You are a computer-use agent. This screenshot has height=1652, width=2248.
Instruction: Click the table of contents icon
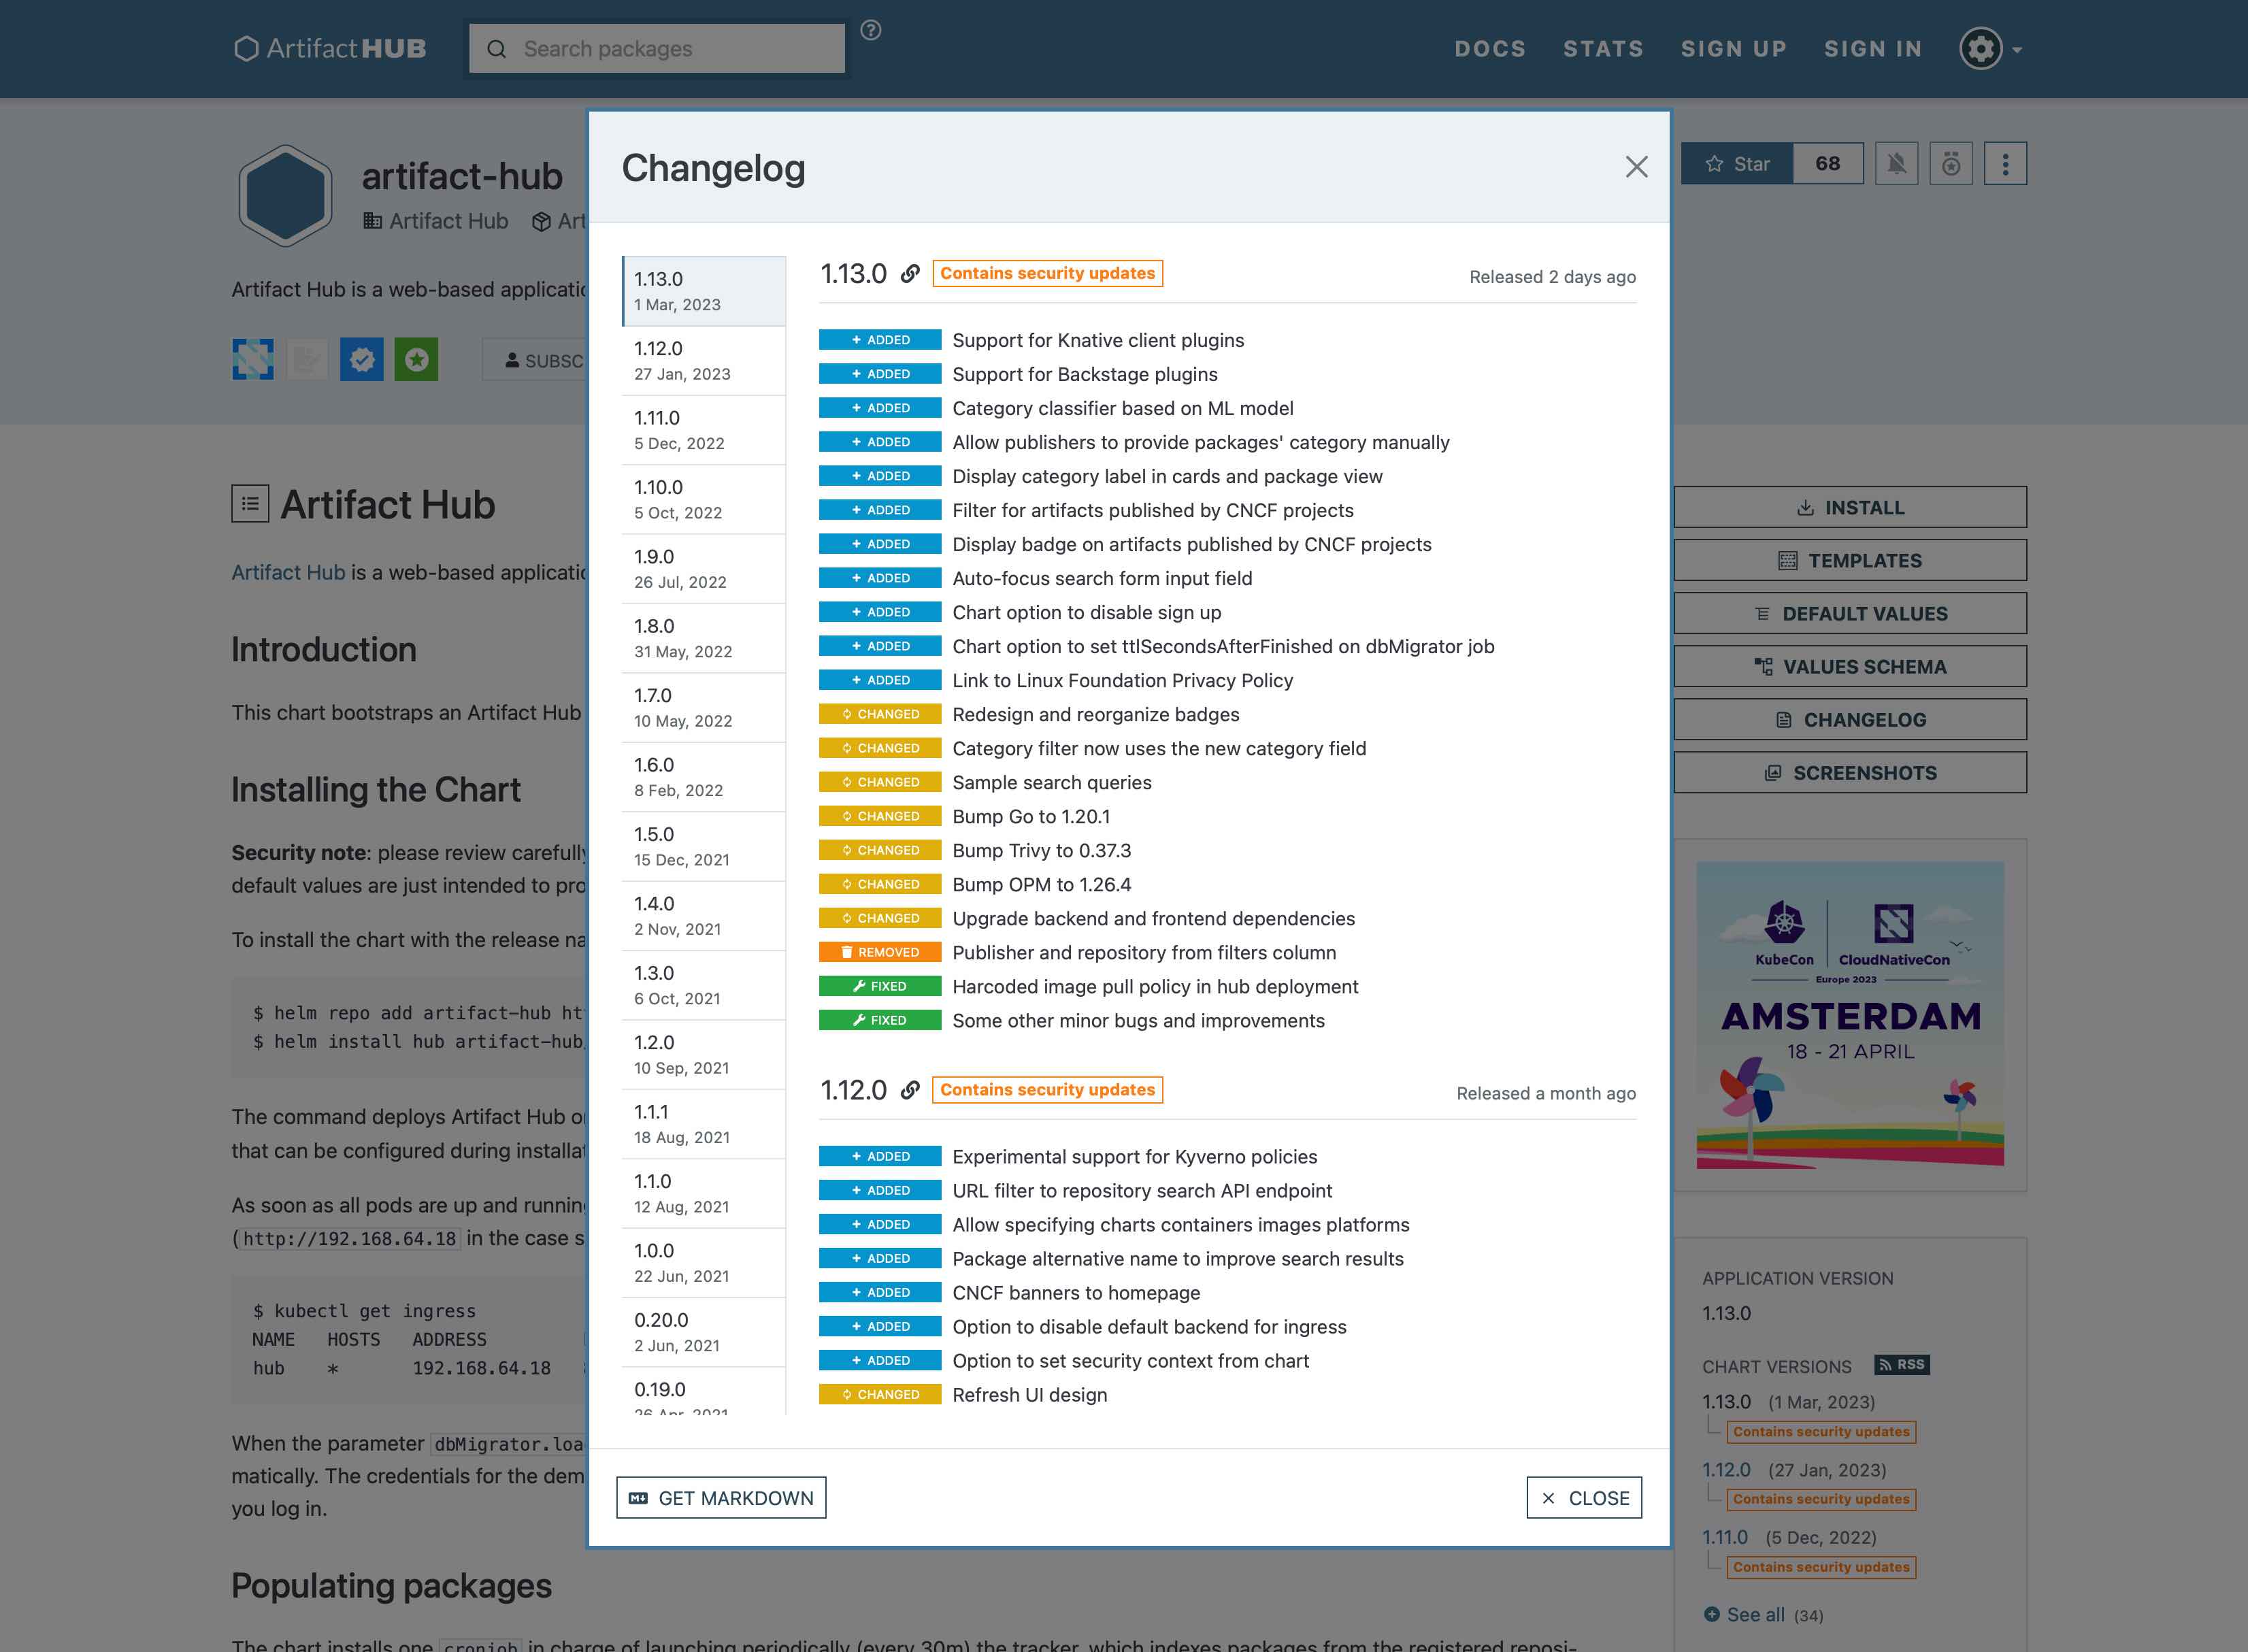tap(250, 504)
